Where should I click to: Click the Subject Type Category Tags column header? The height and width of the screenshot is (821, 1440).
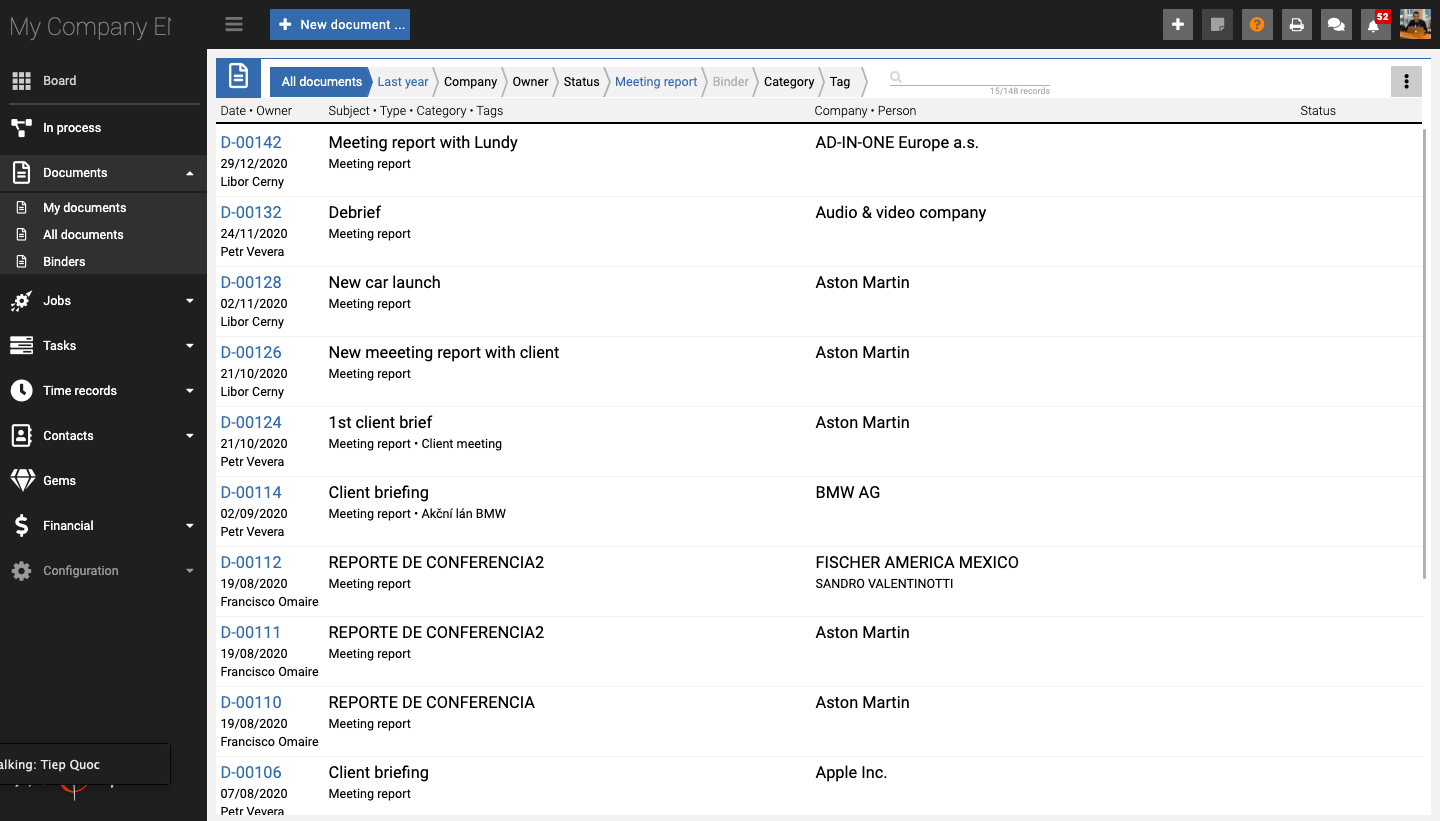pos(415,111)
